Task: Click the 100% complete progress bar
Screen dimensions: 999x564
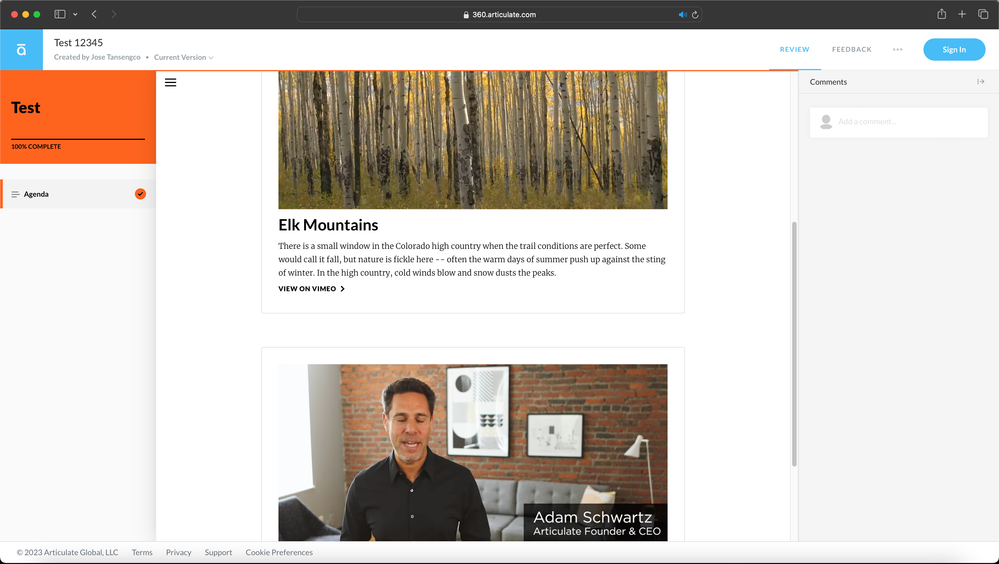Action: [x=78, y=138]
